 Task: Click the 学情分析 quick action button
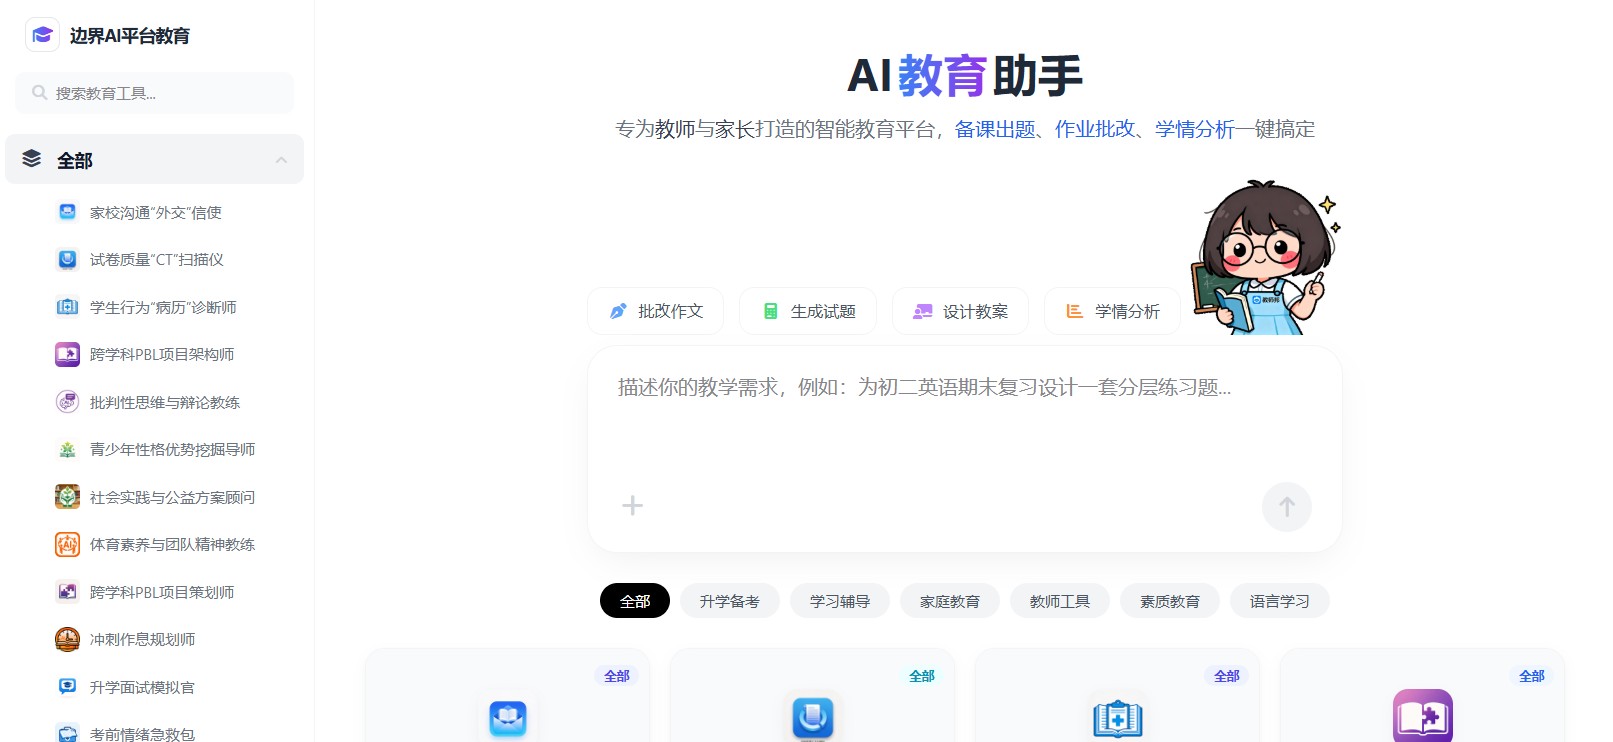[1112, 311]
